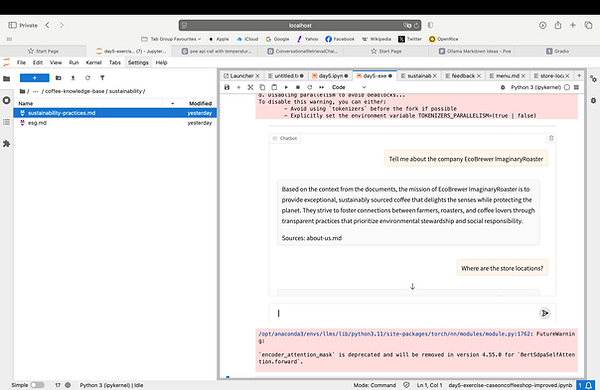Image resolution: width=600 pixels, height=390 pixels.
Task: Show Safari tab overview icon
Action: pos(588,25)
